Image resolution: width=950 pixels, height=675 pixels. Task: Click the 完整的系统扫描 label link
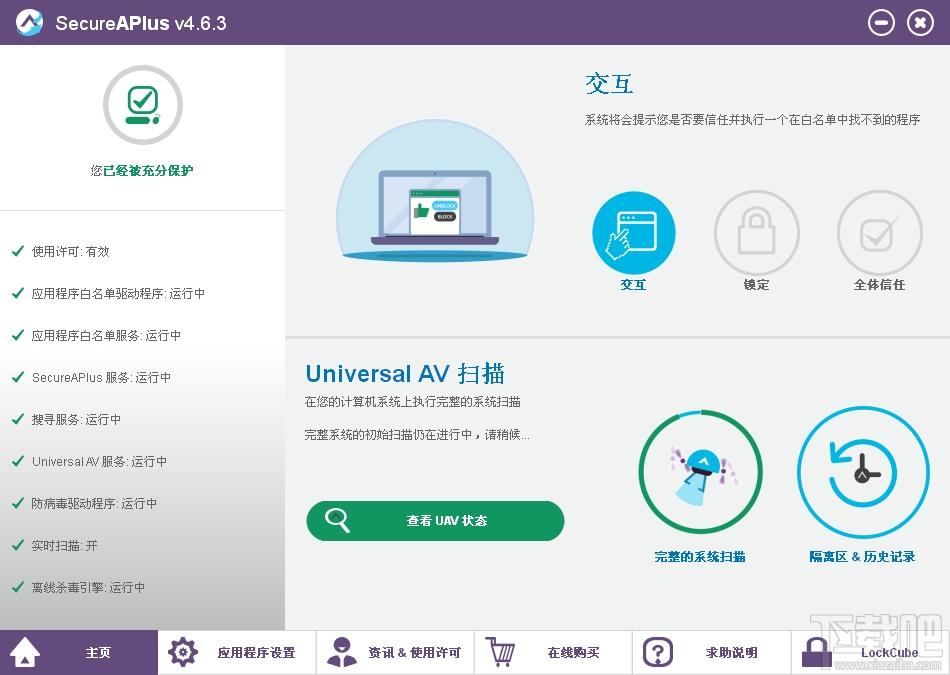tap(700, 557)
